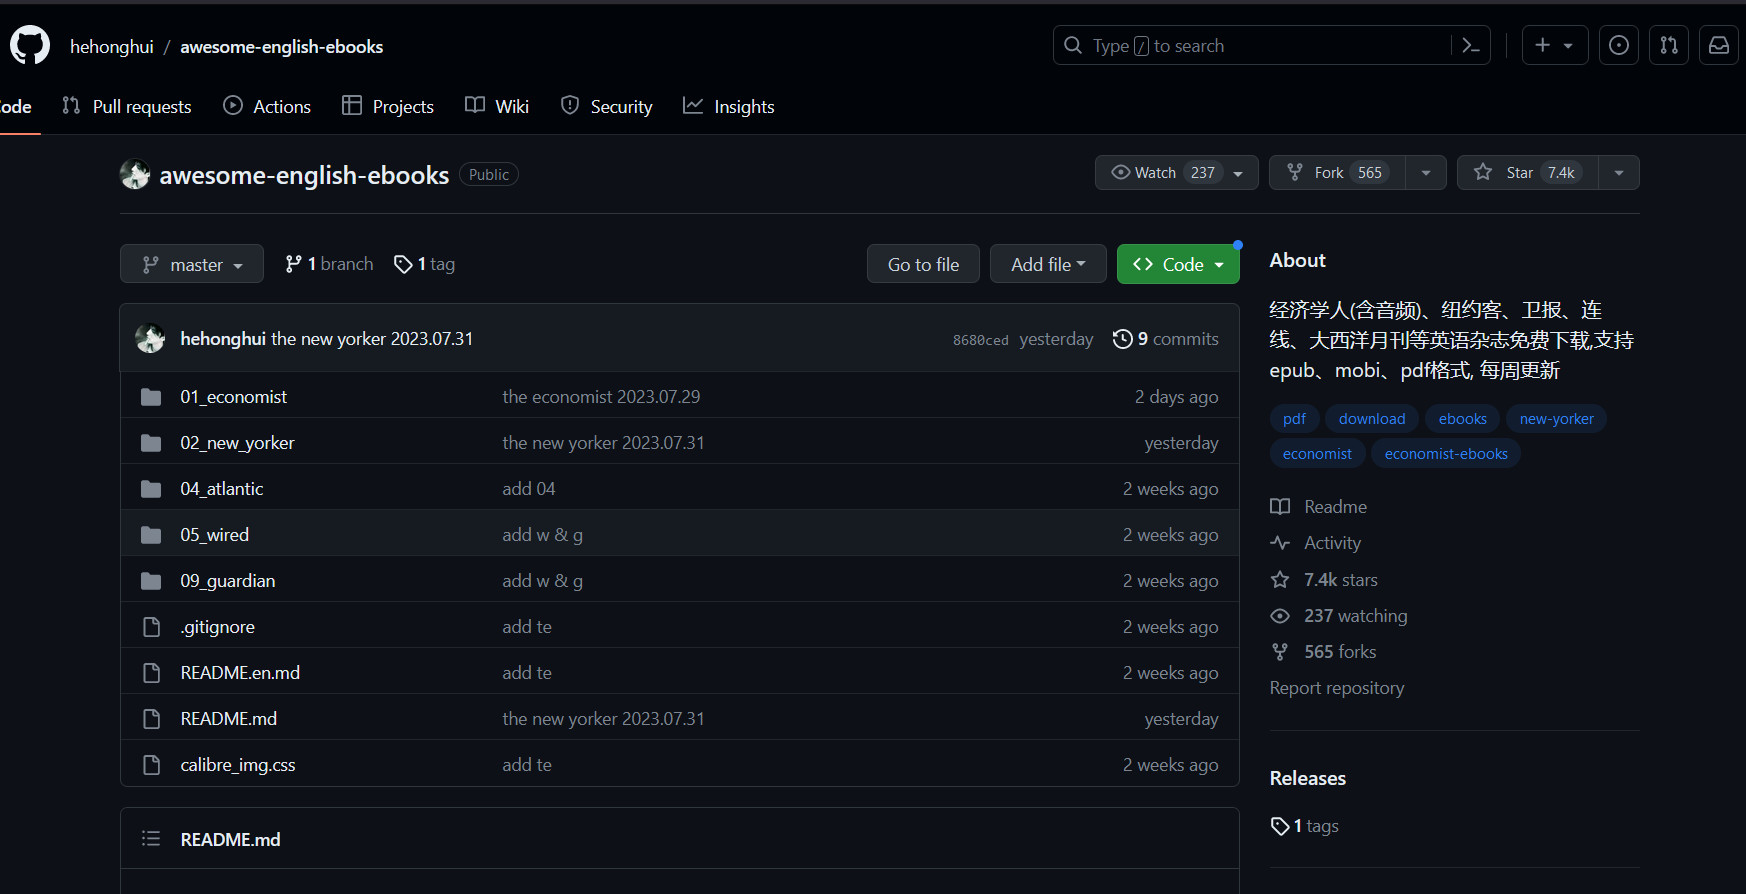Image resolution: width=1746 pixels, height=894 pixels.
Task: Select the economist topic tag
Action: coord(1317,454)
